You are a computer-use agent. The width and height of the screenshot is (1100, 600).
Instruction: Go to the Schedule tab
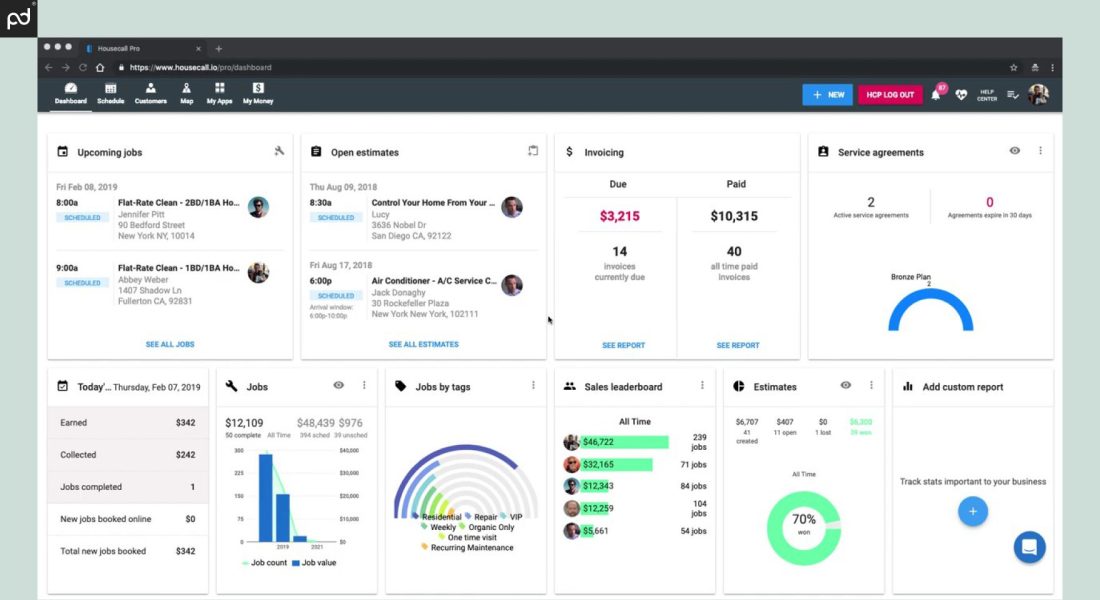tap(111, 94)
